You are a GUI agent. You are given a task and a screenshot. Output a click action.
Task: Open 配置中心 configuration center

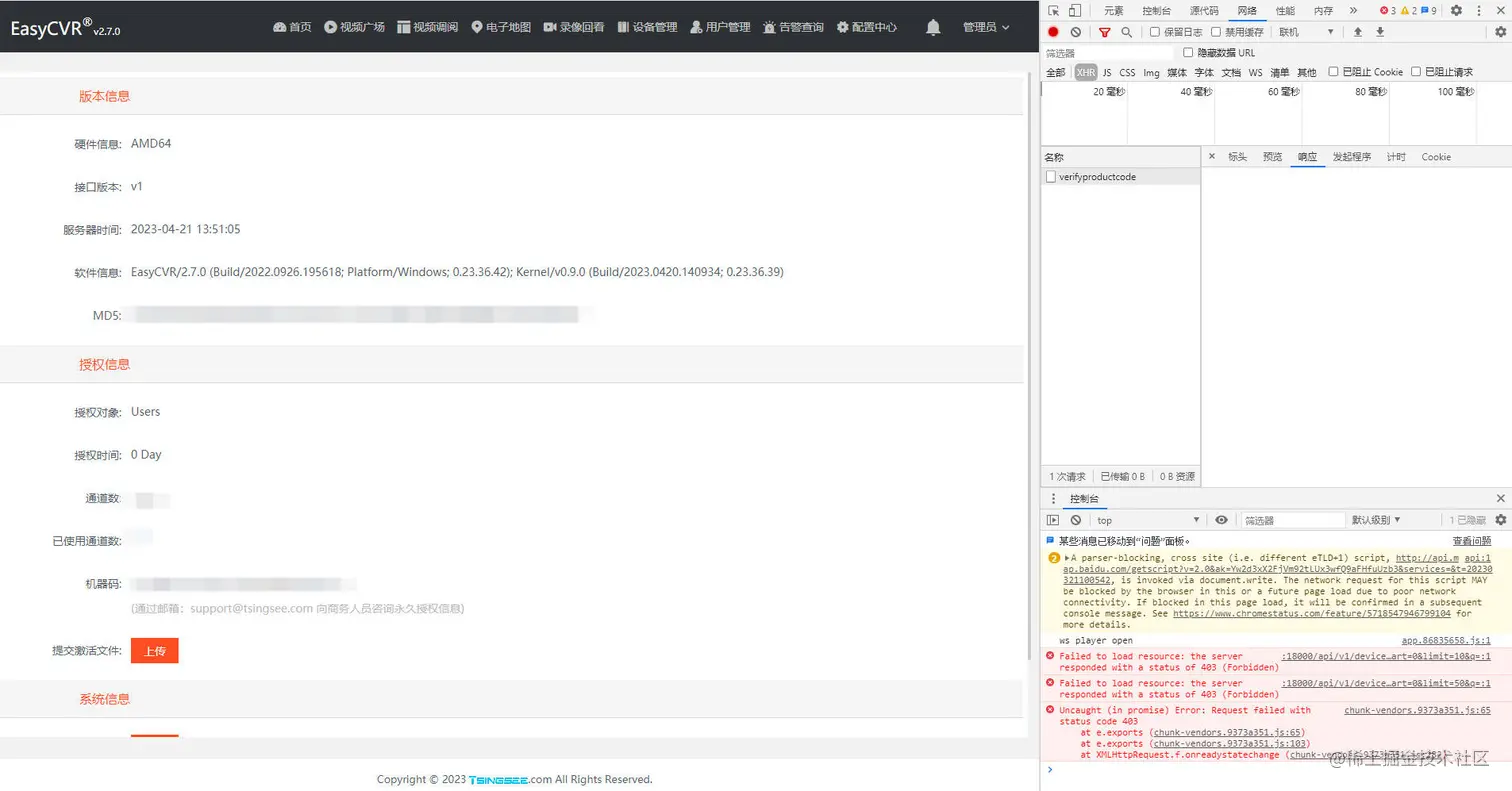(867, 27)
